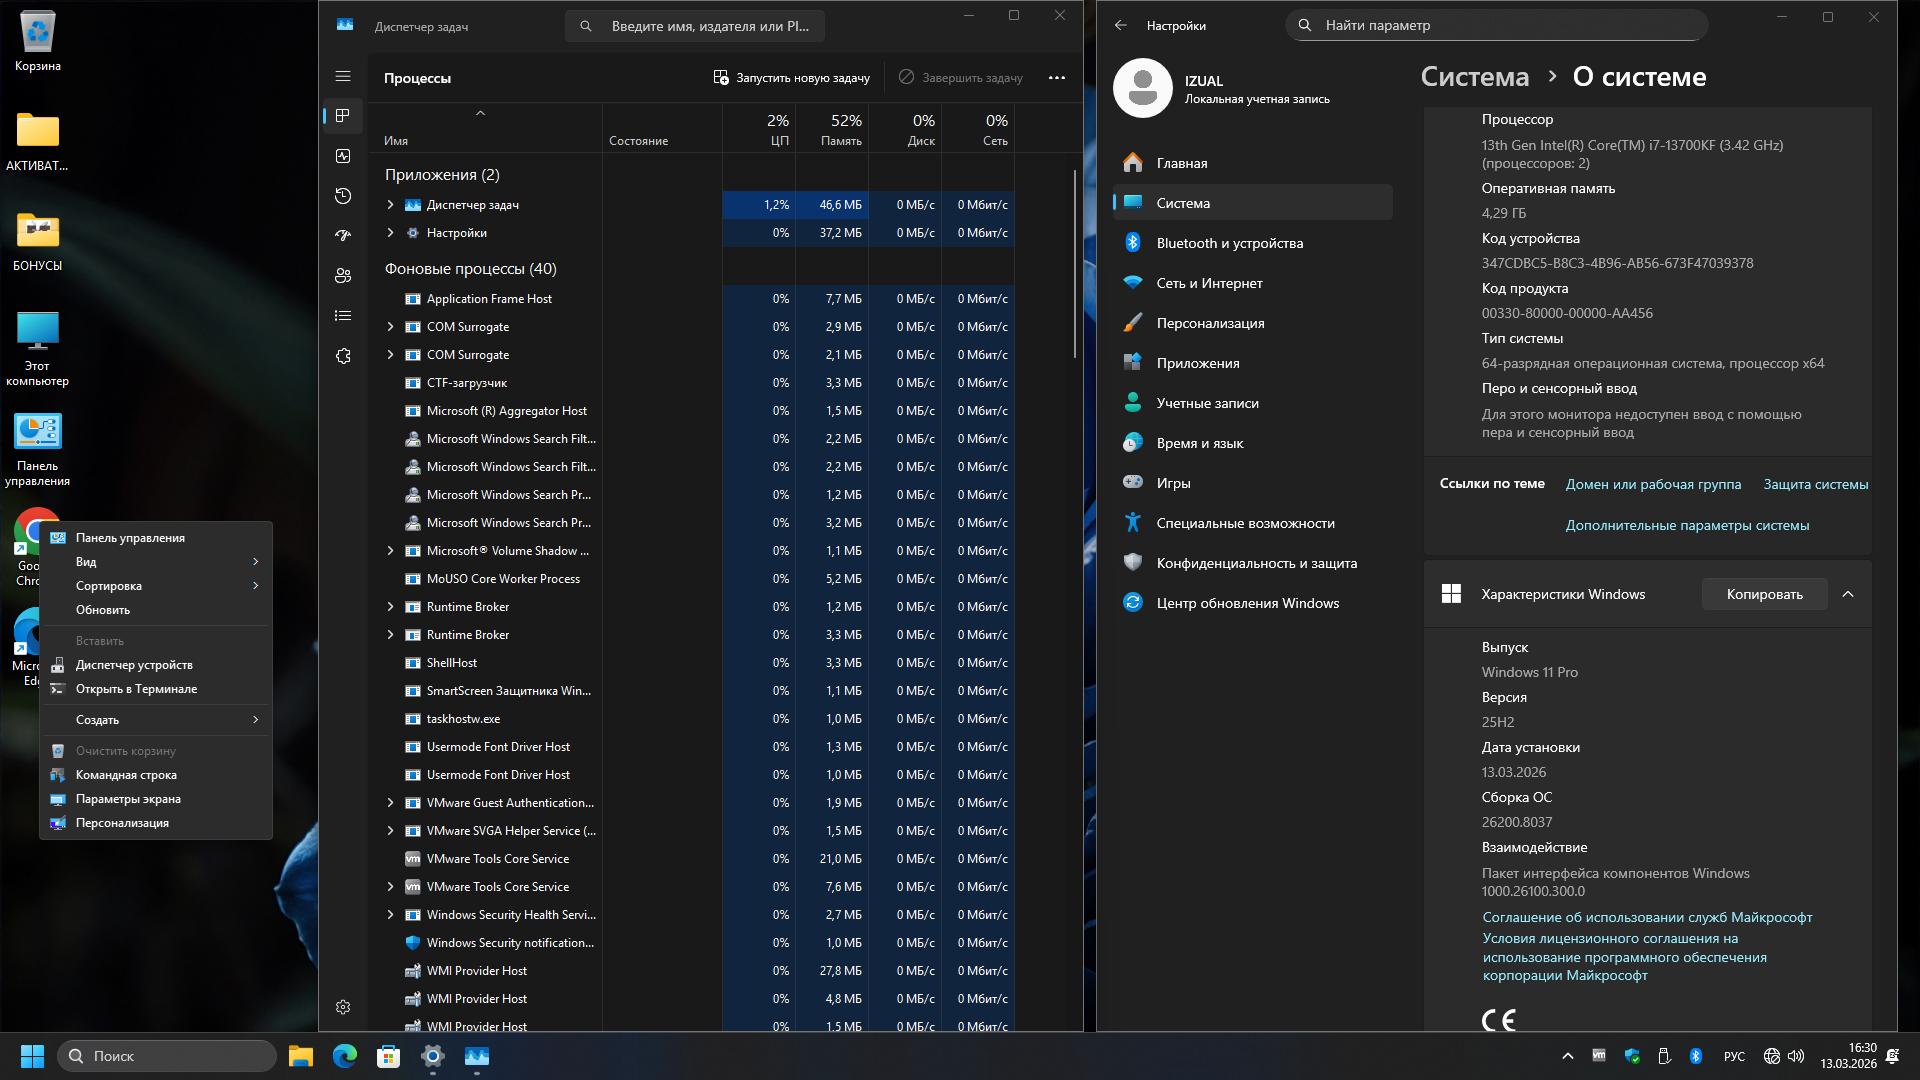Open App history icon in sidebar

(x=343, y=196)
